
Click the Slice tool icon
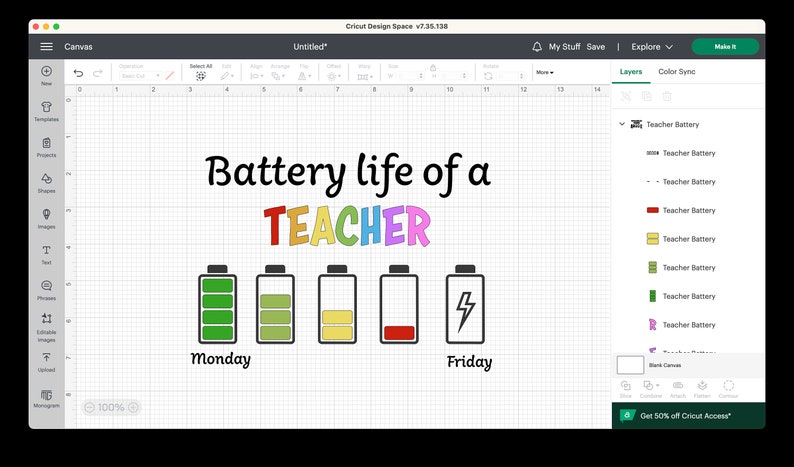click(x=625, y=385)
